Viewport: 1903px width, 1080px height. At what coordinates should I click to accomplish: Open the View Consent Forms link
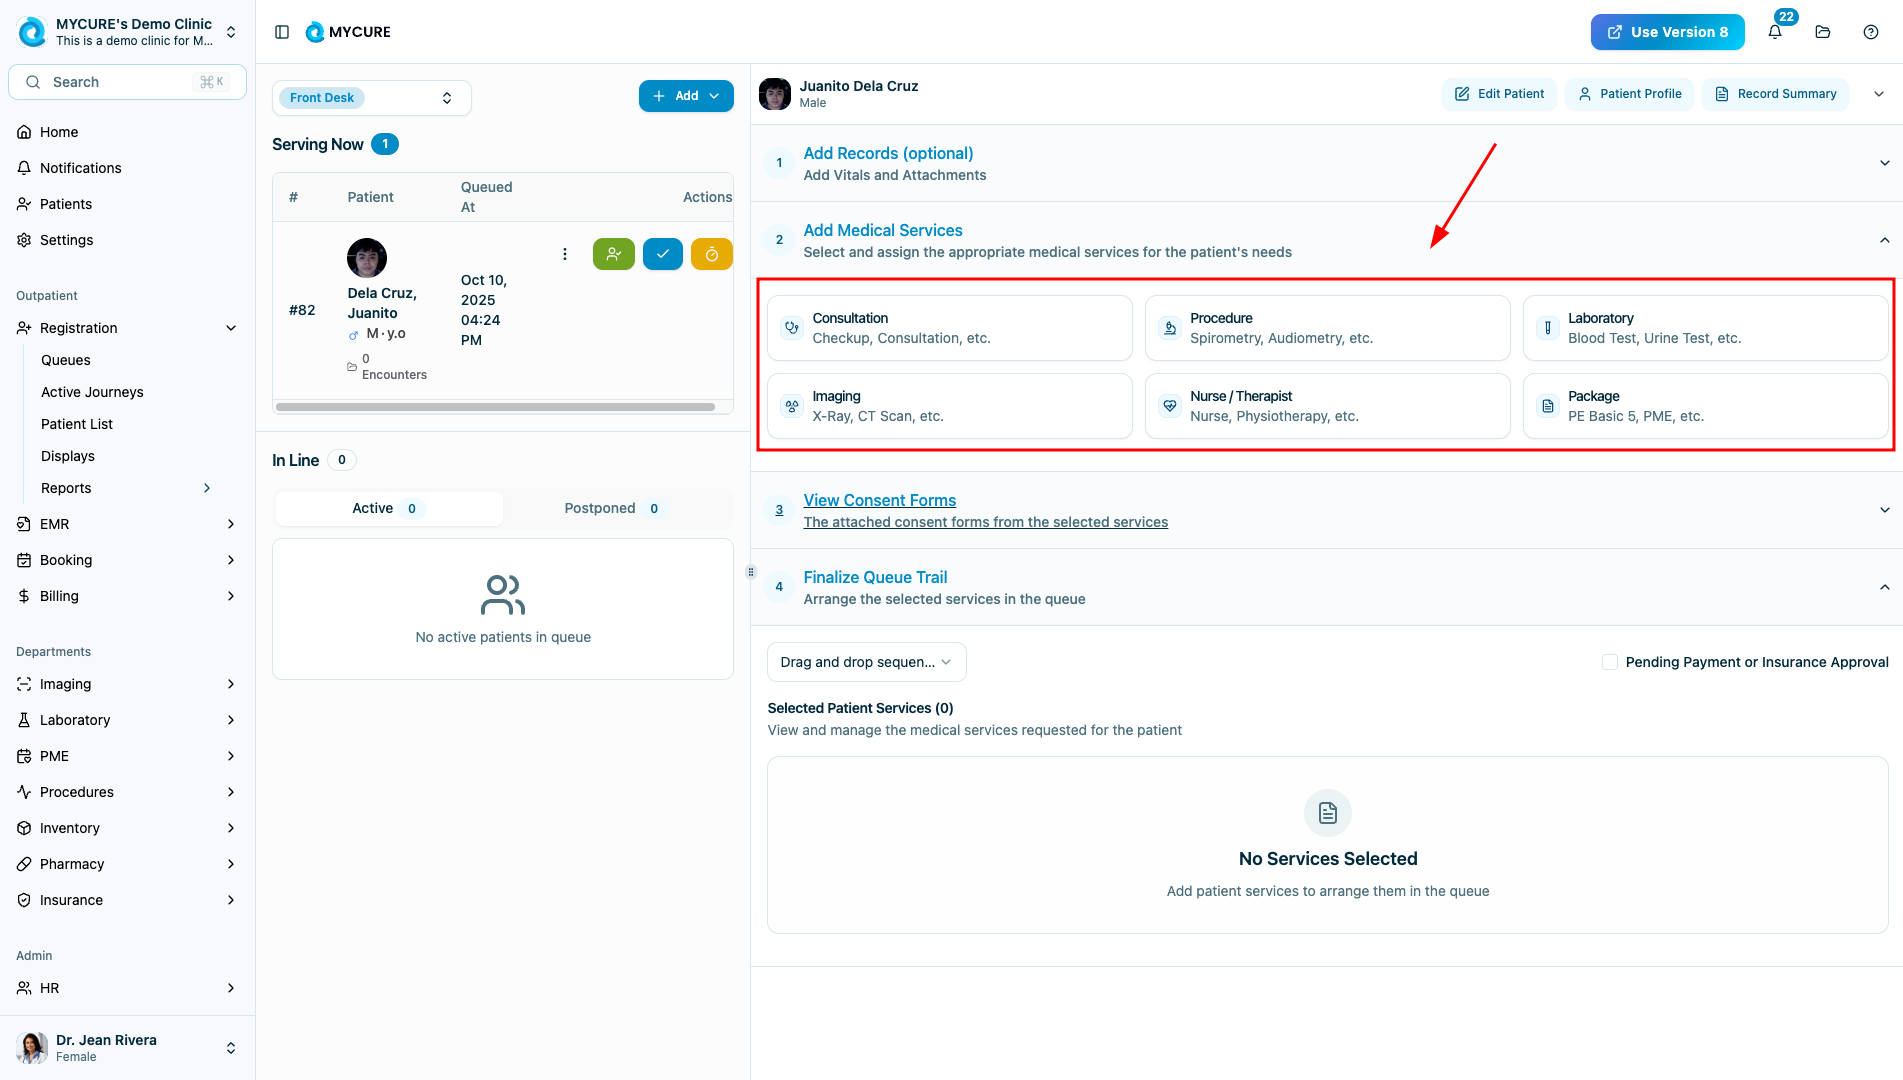(879, 500)
